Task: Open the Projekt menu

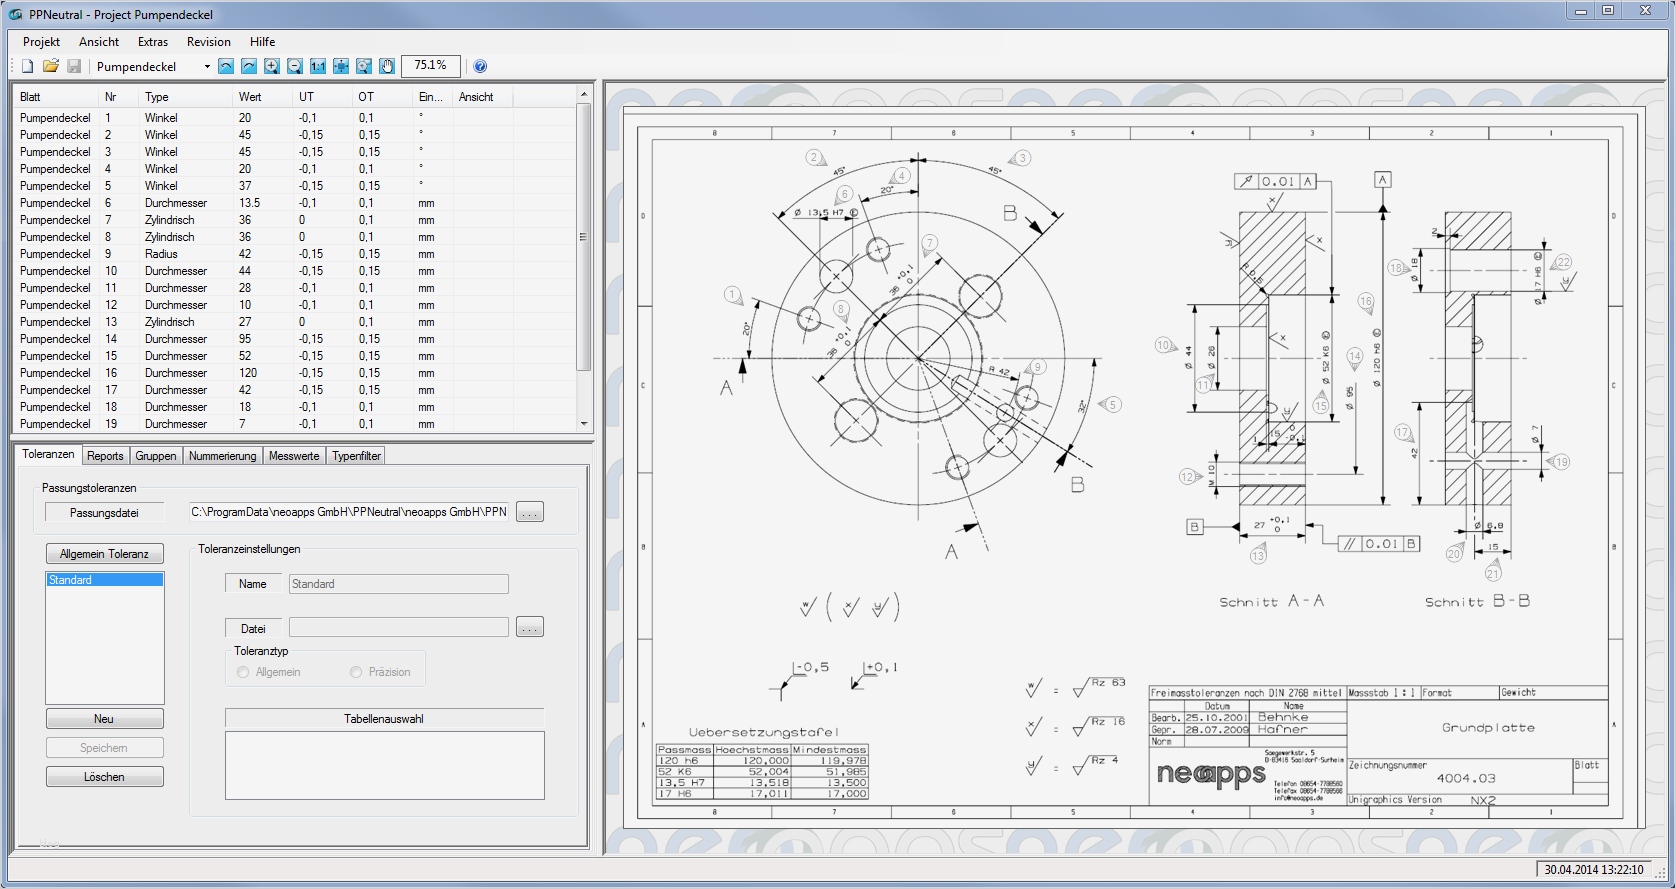Action: pos(42,42)
